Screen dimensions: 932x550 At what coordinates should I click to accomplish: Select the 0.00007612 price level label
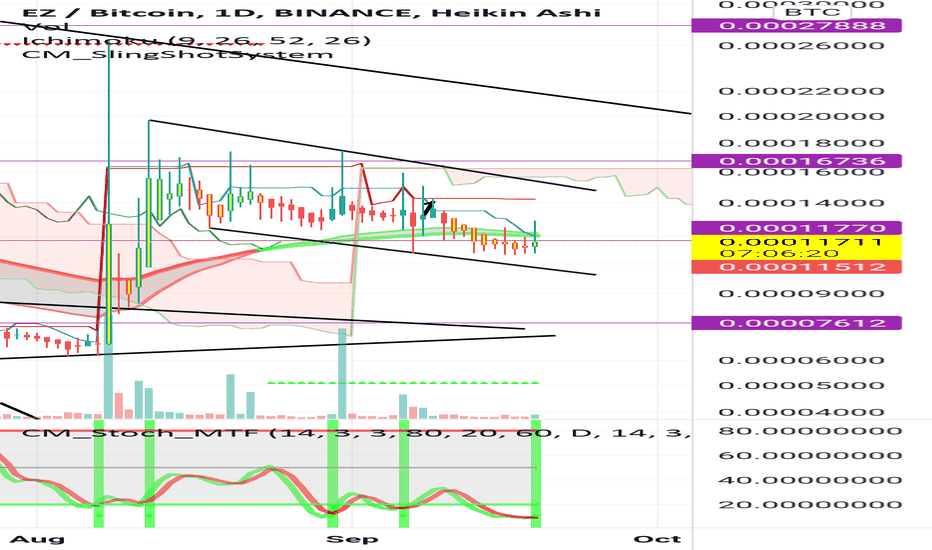pos(796,323)
